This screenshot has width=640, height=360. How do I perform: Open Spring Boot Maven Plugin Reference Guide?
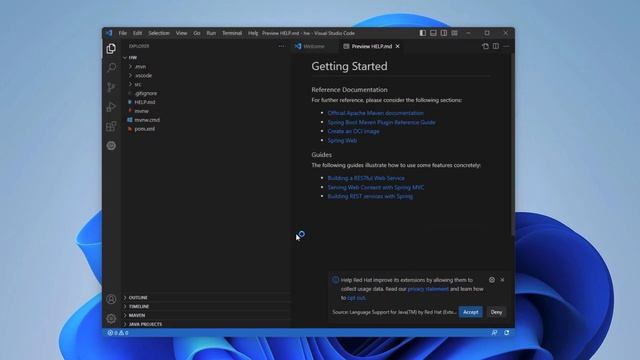pos(382,122)
